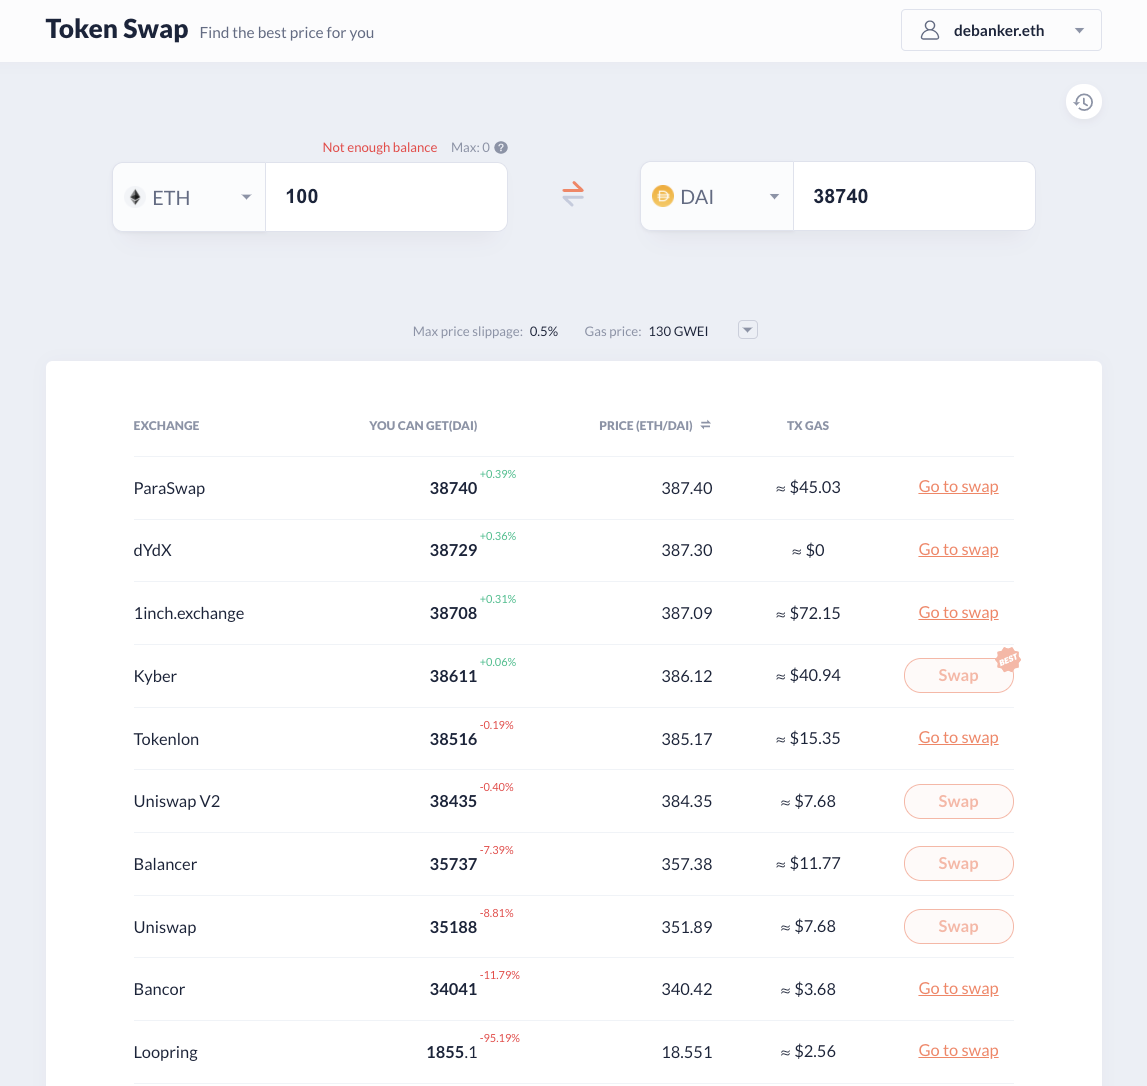Click Bancor's ≈ $3.68 gas cost

(808, 989)
